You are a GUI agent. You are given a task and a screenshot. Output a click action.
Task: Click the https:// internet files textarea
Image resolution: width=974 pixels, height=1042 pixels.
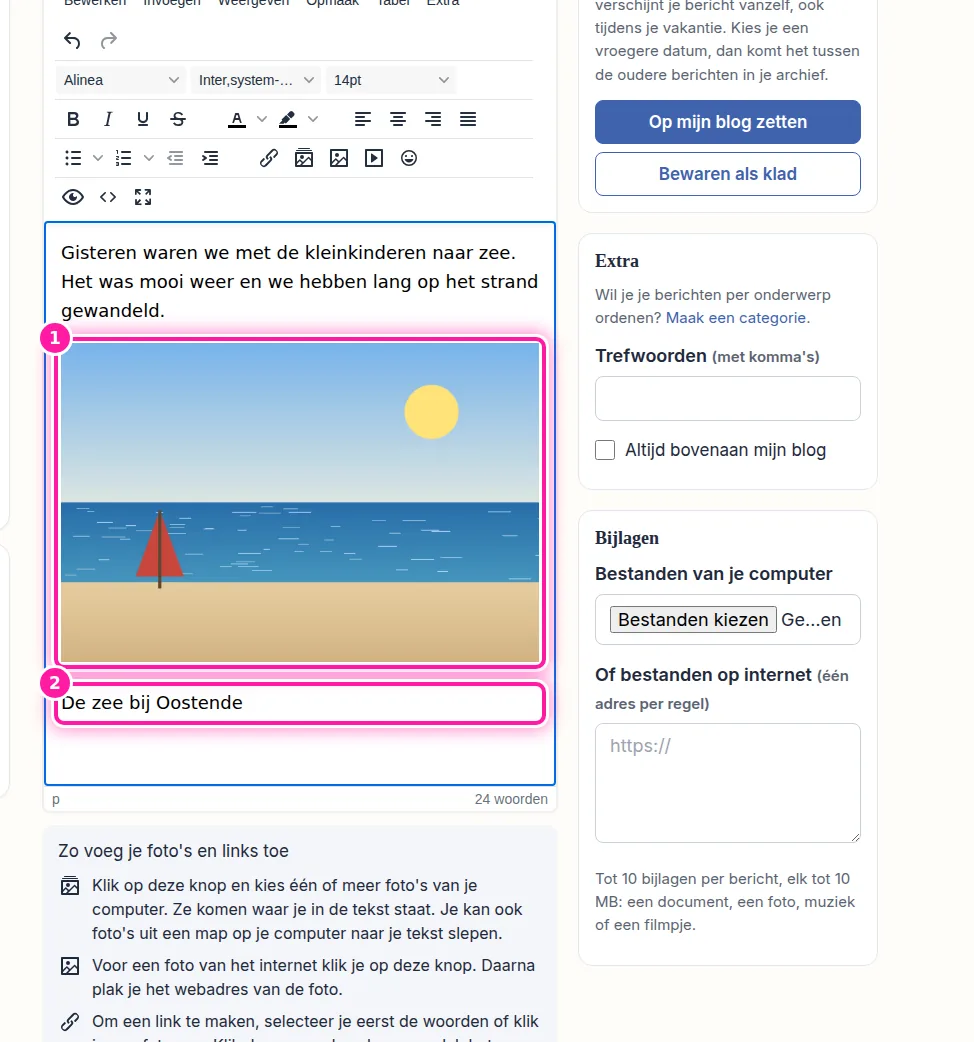click(728, 783)
